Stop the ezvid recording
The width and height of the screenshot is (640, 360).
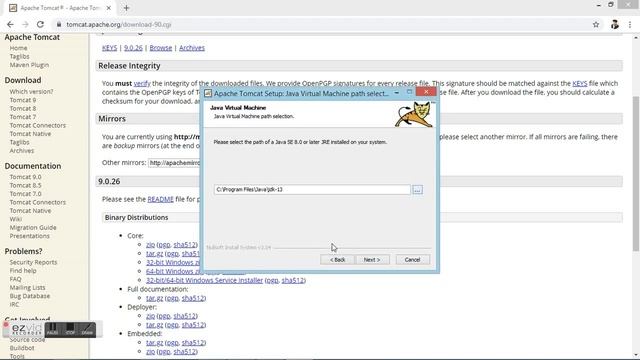(x=70, y=329)
